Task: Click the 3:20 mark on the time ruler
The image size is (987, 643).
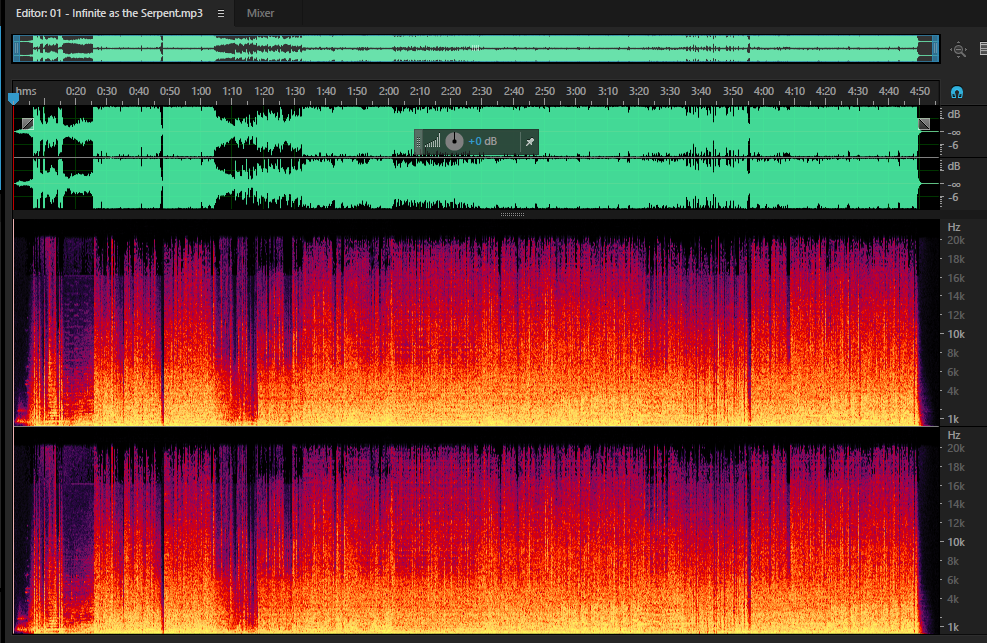Action: click(x=638, y=91)
